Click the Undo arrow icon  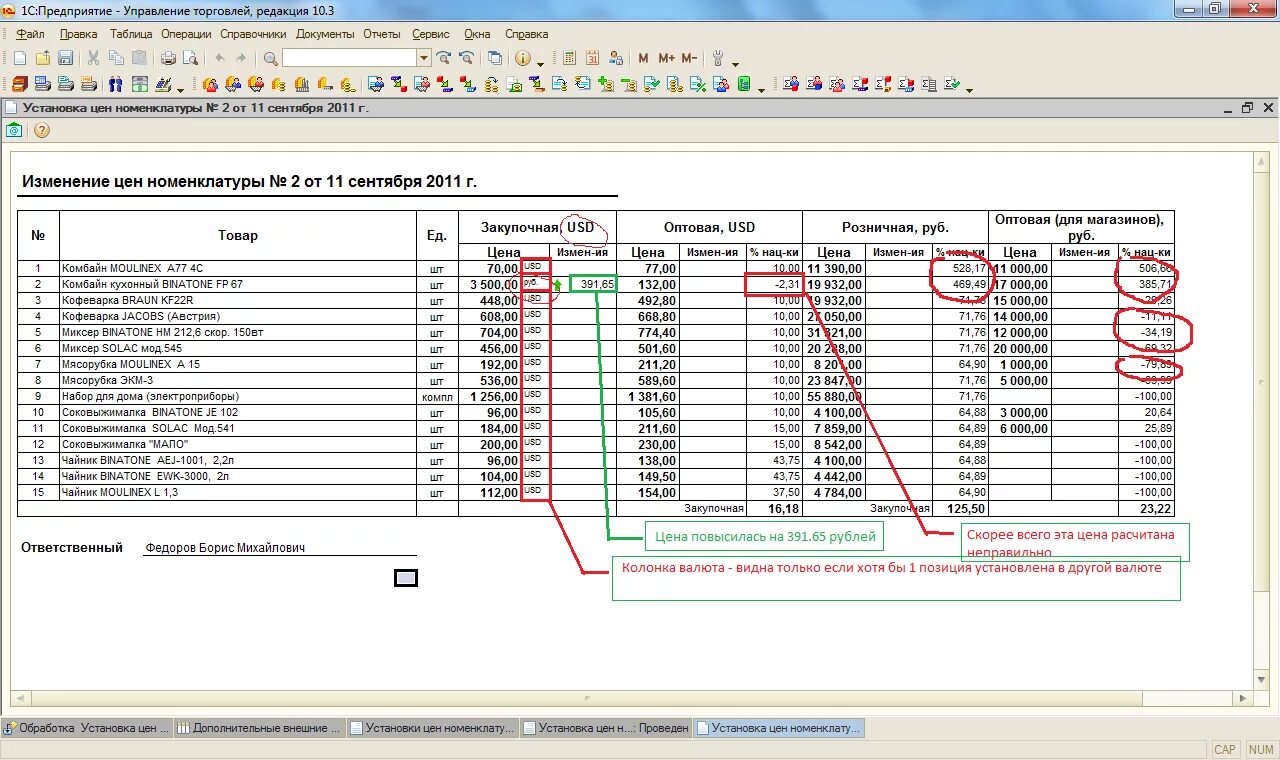[219, 58]
